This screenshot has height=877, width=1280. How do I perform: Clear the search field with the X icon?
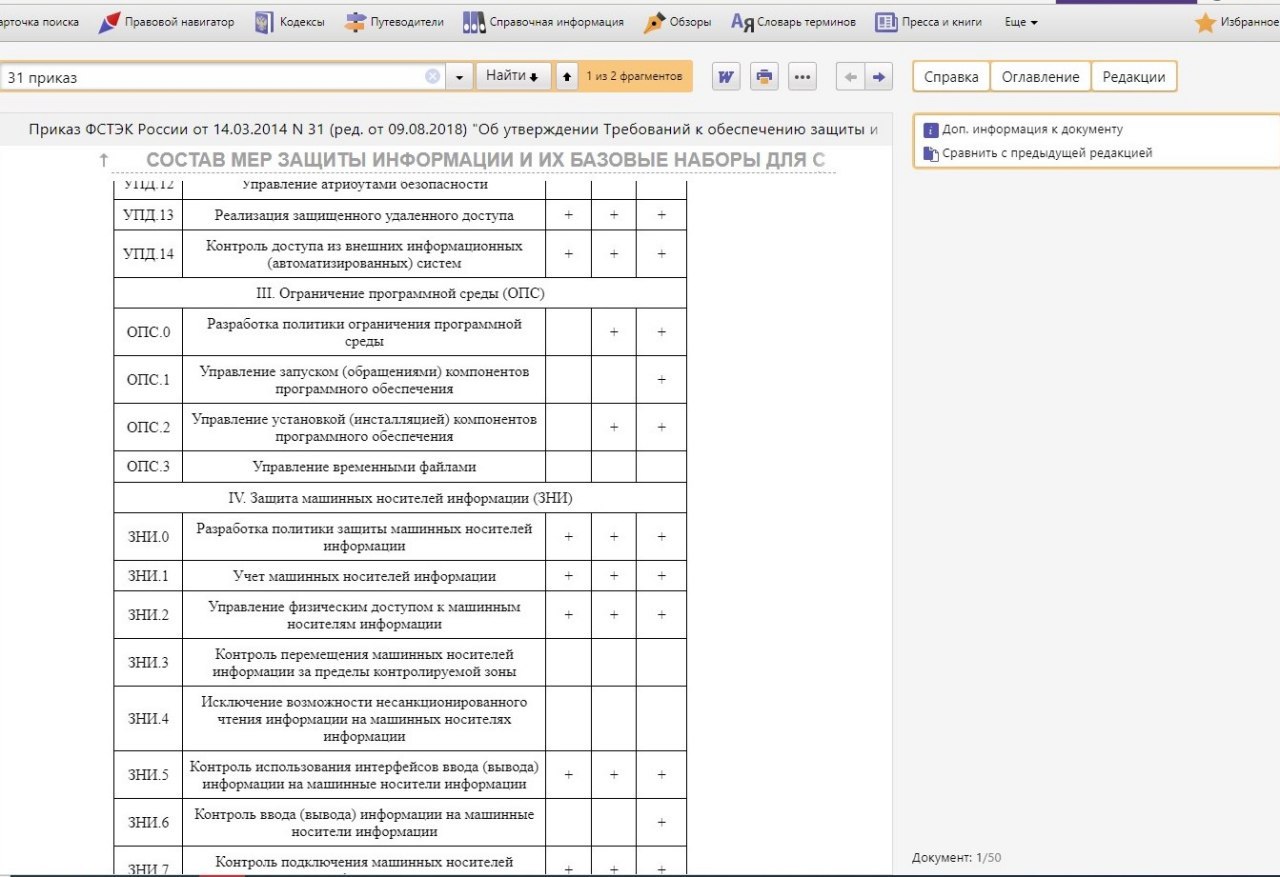tap(432, 77)
